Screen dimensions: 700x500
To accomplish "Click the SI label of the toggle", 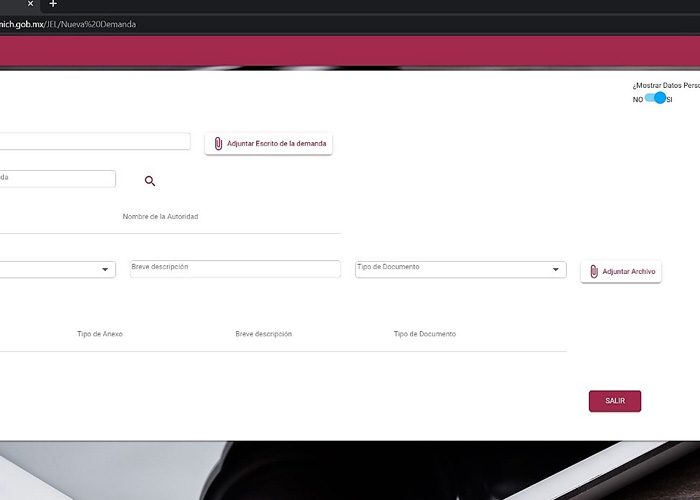I will [669, 100].
